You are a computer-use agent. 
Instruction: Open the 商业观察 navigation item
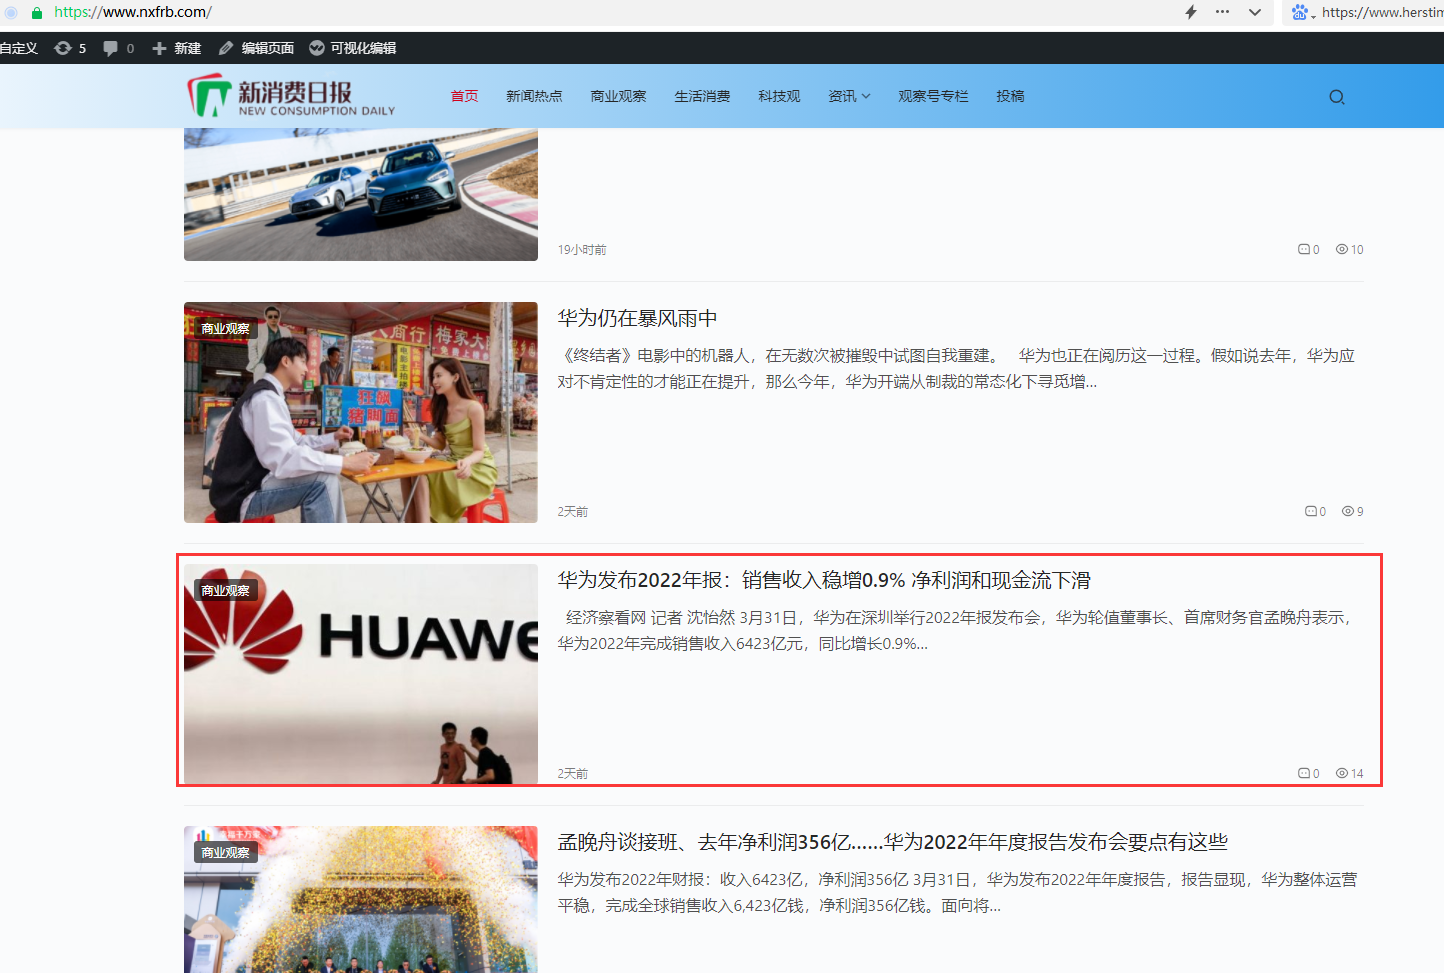(x=618, y=96)
